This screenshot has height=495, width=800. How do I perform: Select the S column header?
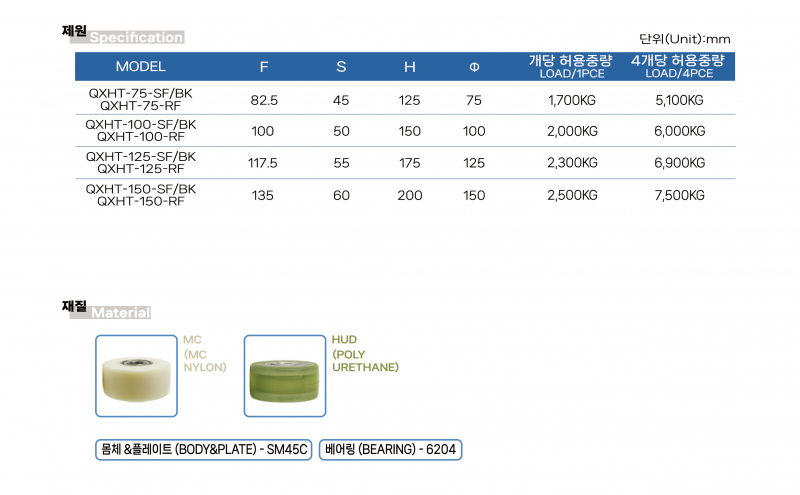(341, 67)
